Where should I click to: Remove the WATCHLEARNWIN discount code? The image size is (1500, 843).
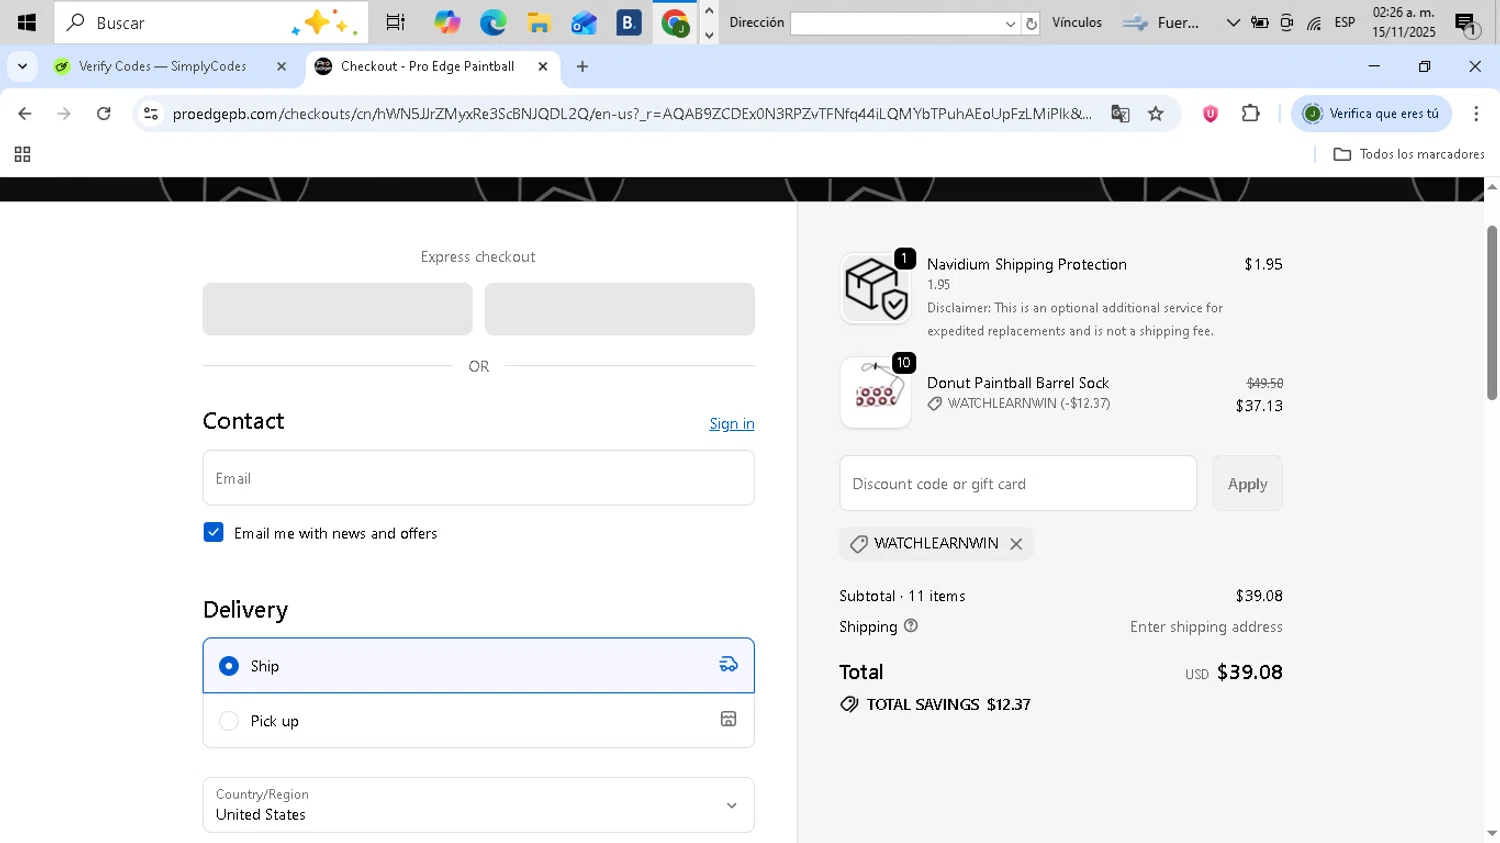[1016, 544]
